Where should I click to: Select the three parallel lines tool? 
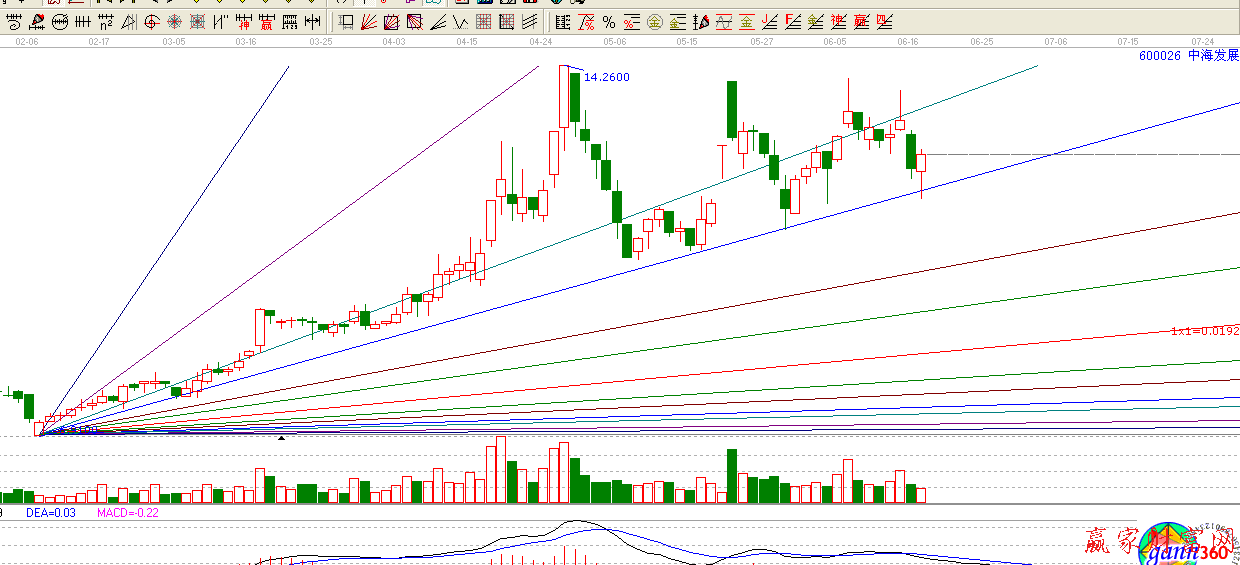pos(526,21)
